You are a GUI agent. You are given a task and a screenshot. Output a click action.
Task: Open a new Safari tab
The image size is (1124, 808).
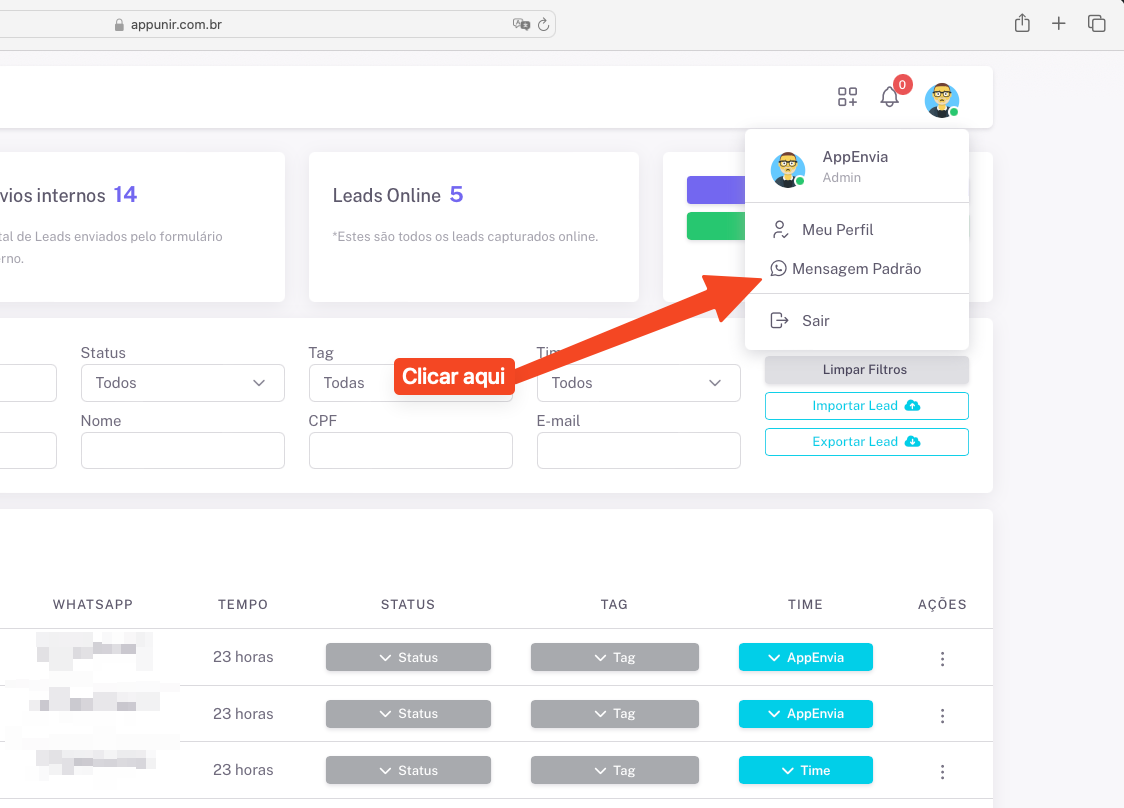coord(1059,24)
